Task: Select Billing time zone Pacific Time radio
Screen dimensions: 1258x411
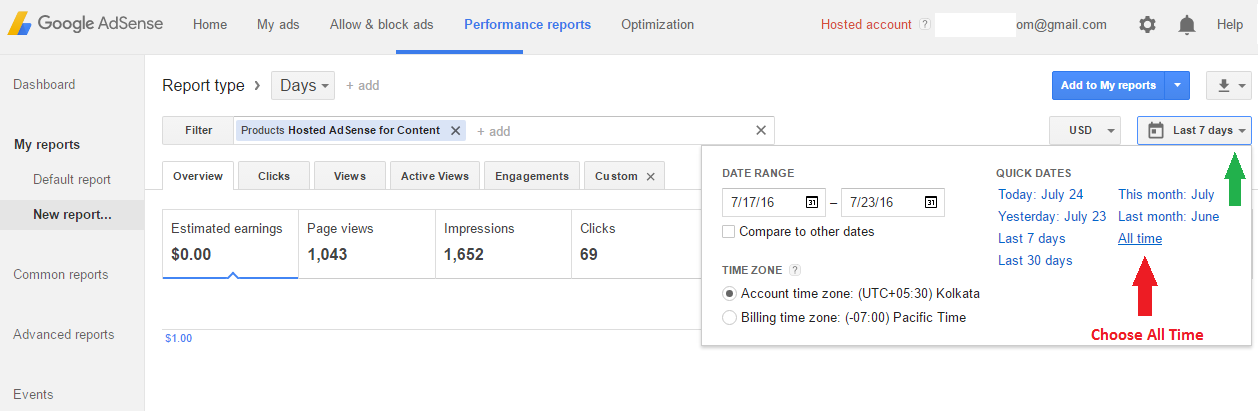Action: pyautogui.click(x=729, y=318)
